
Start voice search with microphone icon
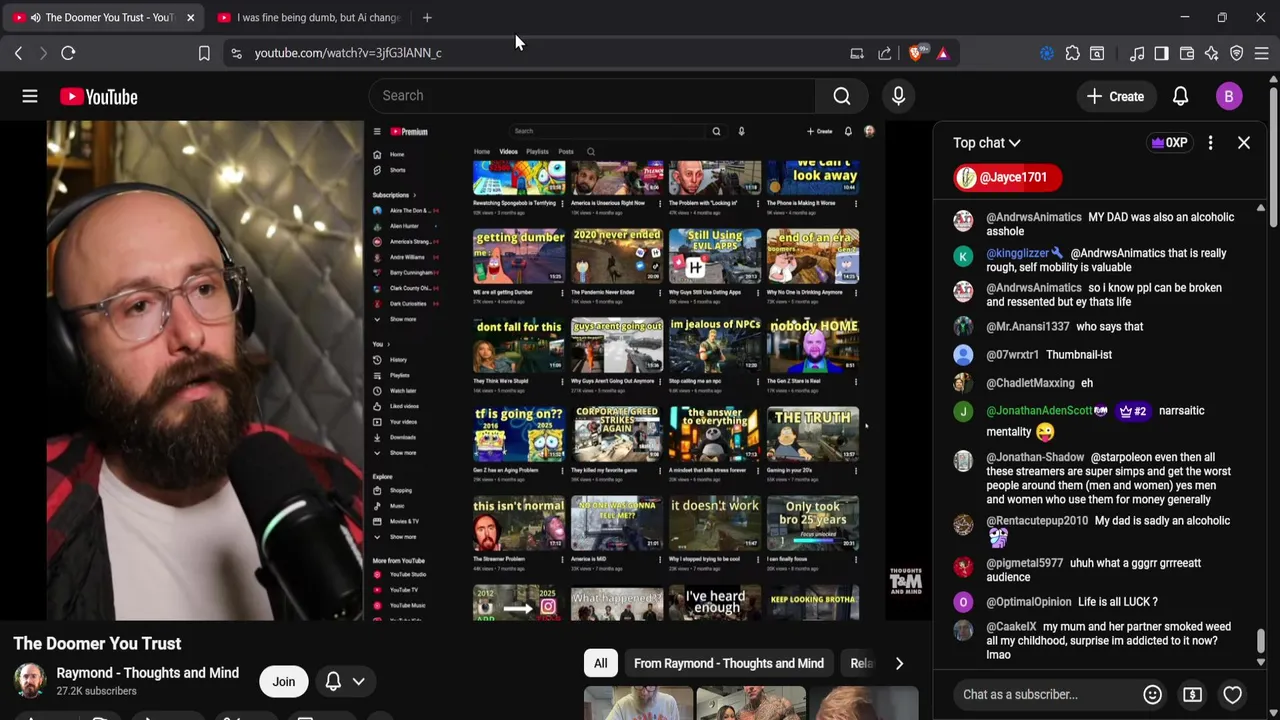(898, 96)
